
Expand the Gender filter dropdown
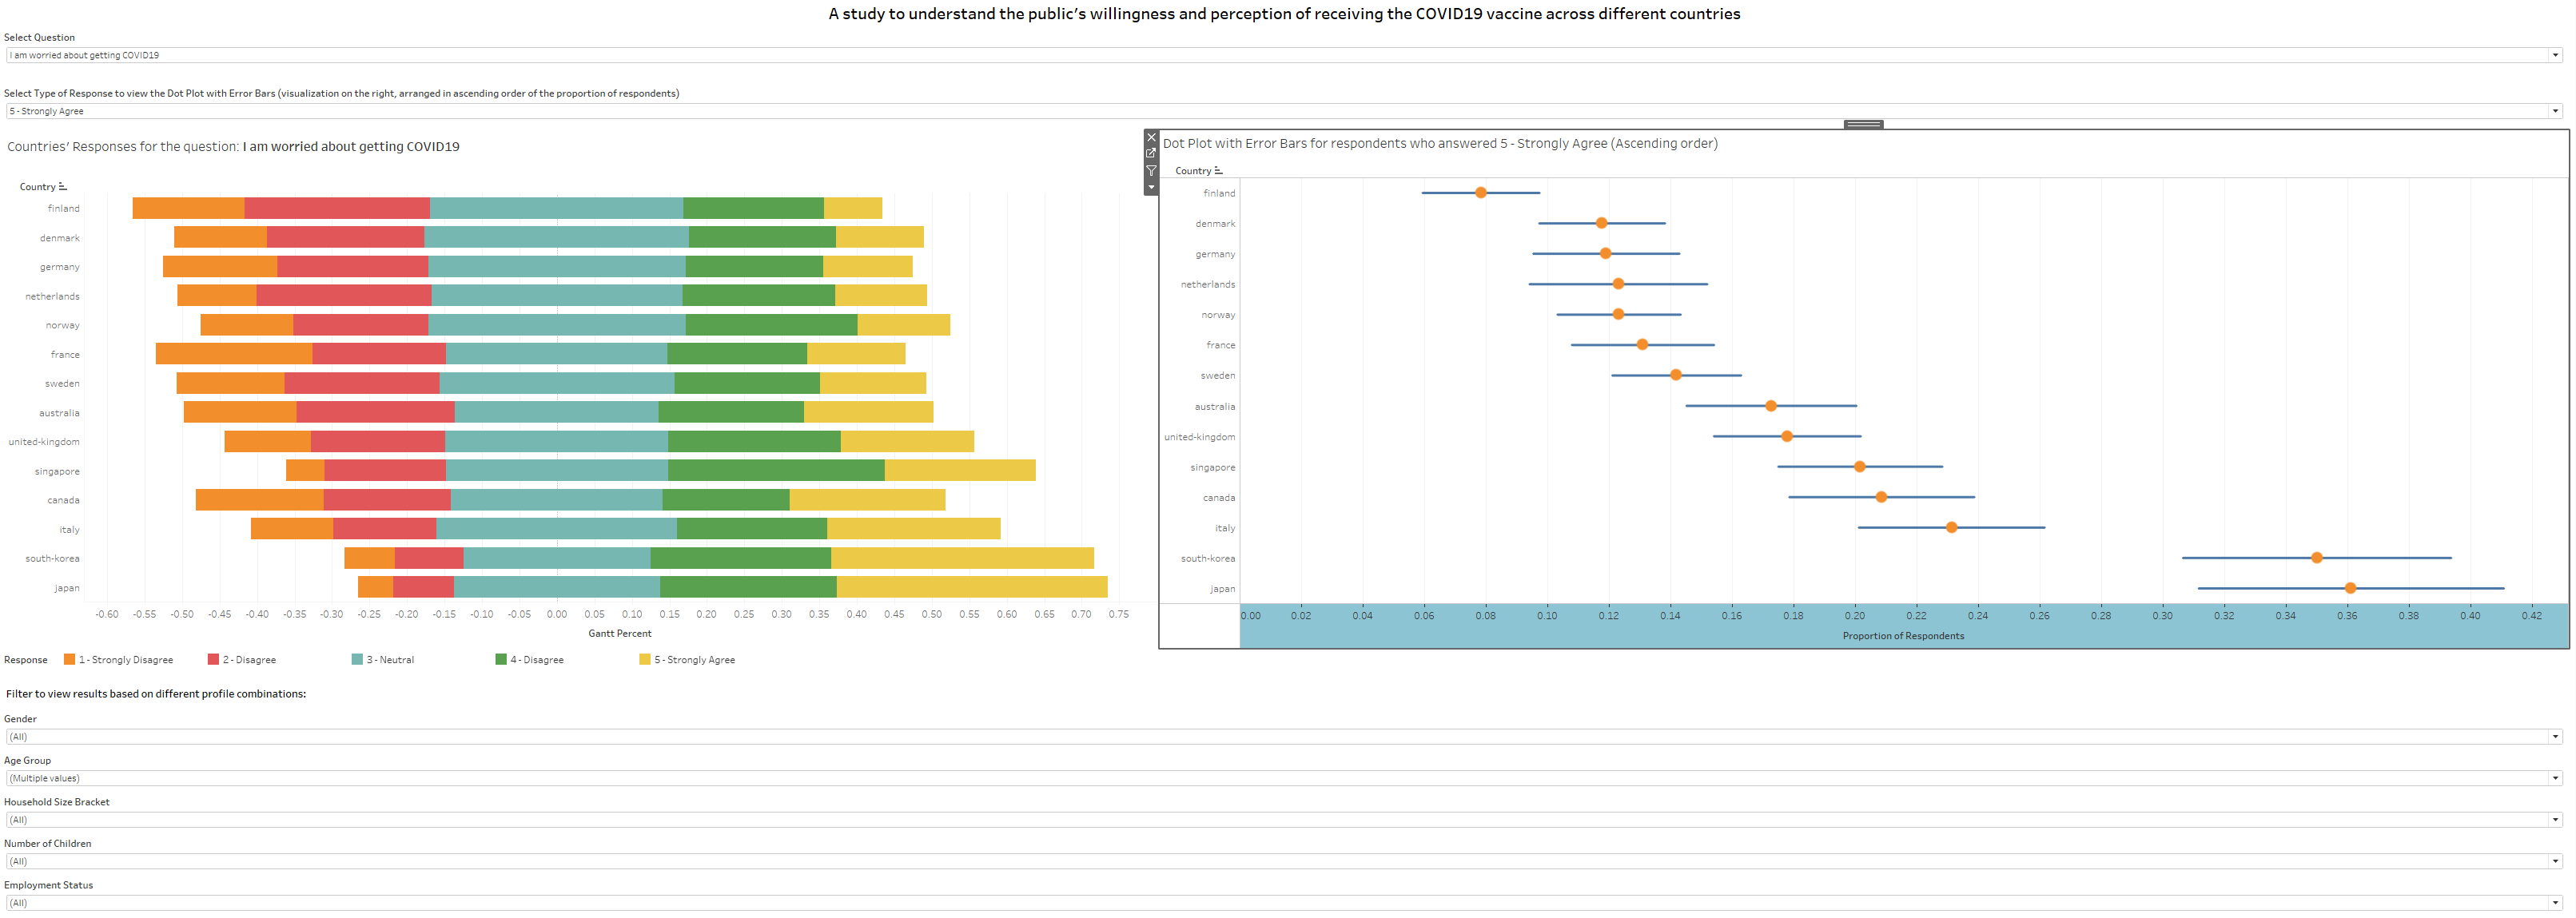pyautogui.click(x=2555, y=737)
